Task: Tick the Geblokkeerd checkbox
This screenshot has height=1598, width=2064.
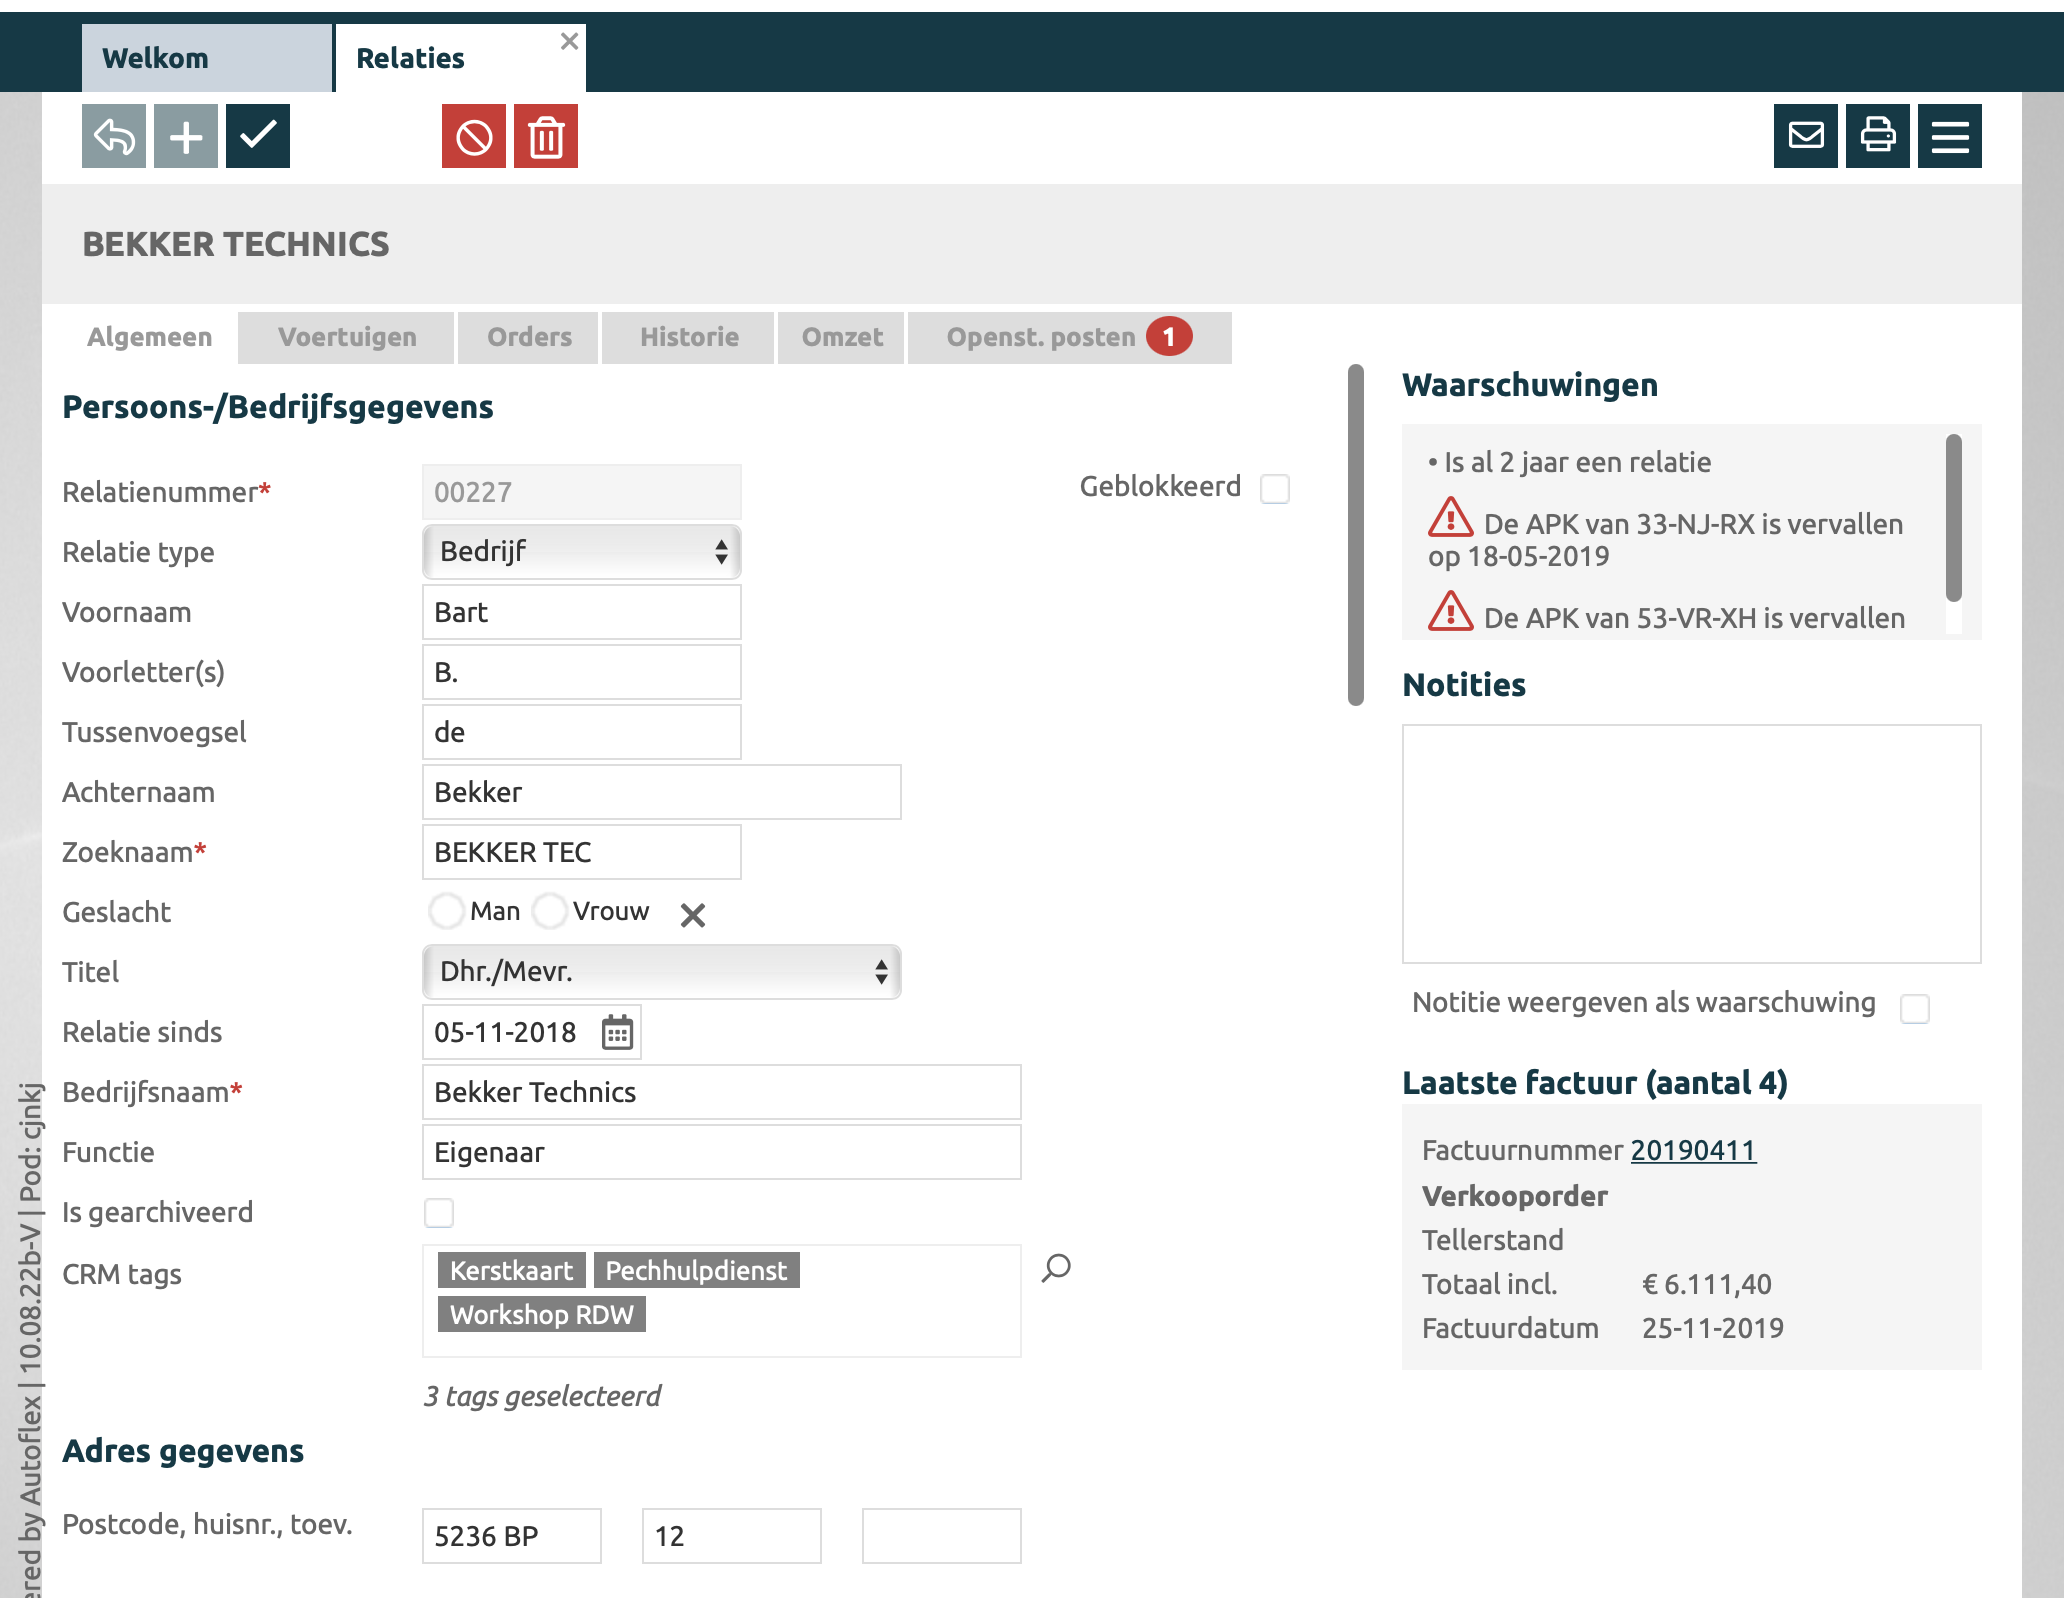Action: click(x=1275, y=489)
